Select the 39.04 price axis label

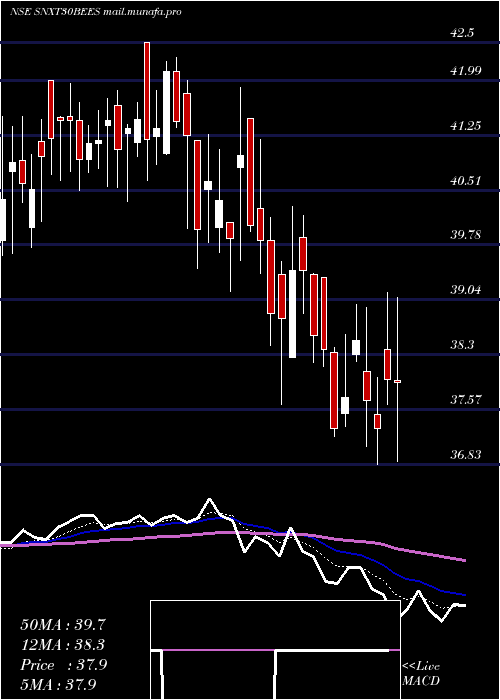(466, 290)
